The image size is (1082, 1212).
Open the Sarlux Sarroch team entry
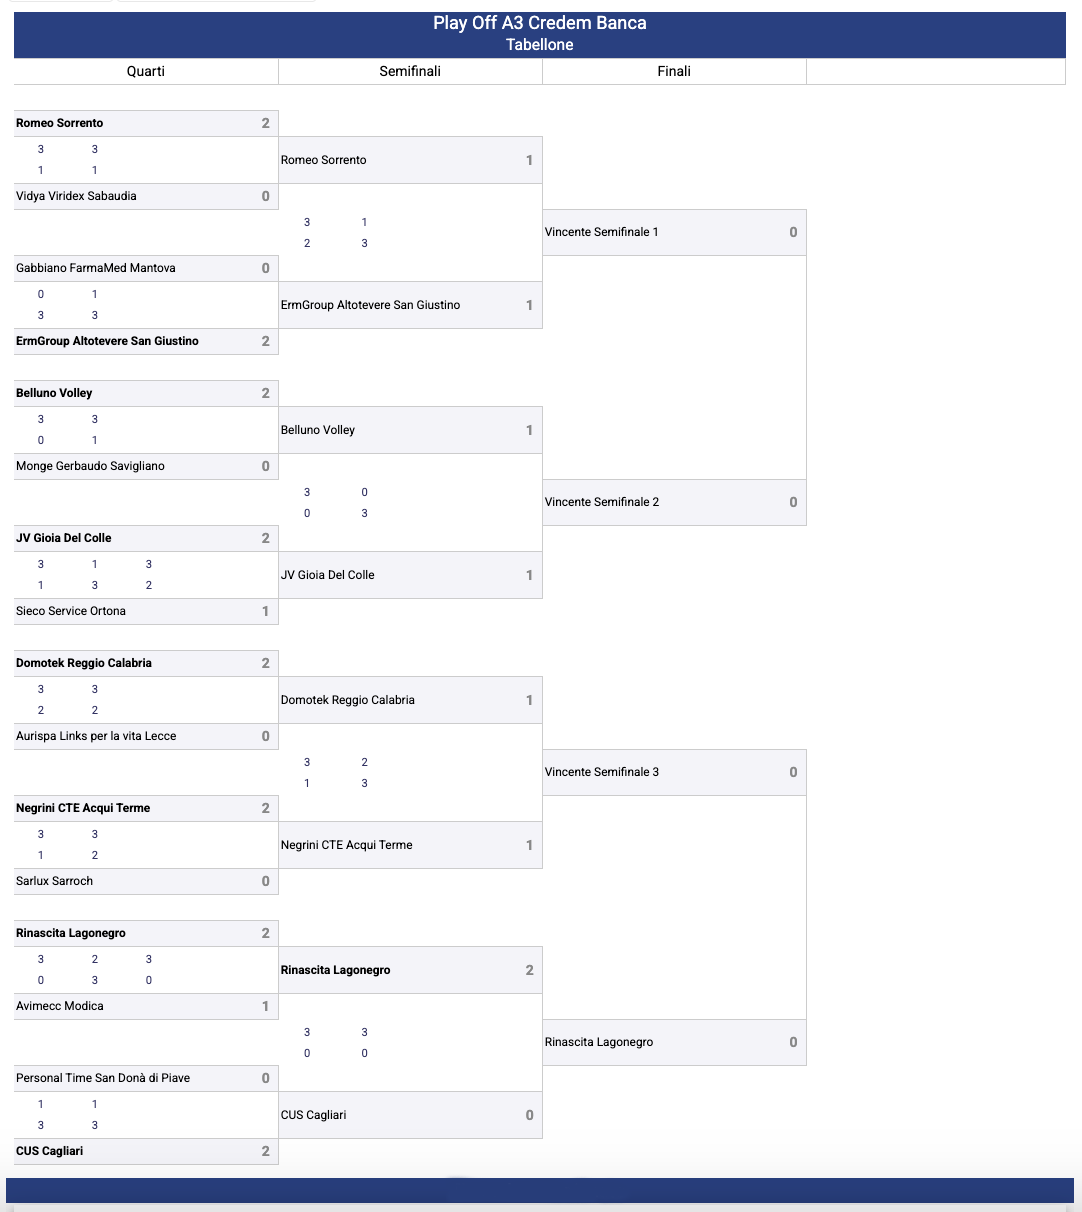tap(54, 881)
